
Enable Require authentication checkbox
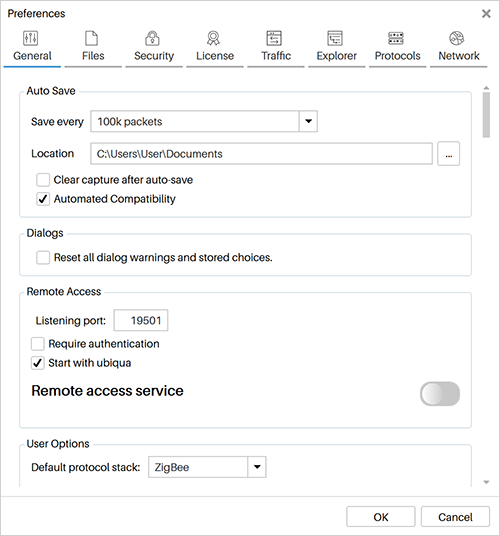pos(38,344)
